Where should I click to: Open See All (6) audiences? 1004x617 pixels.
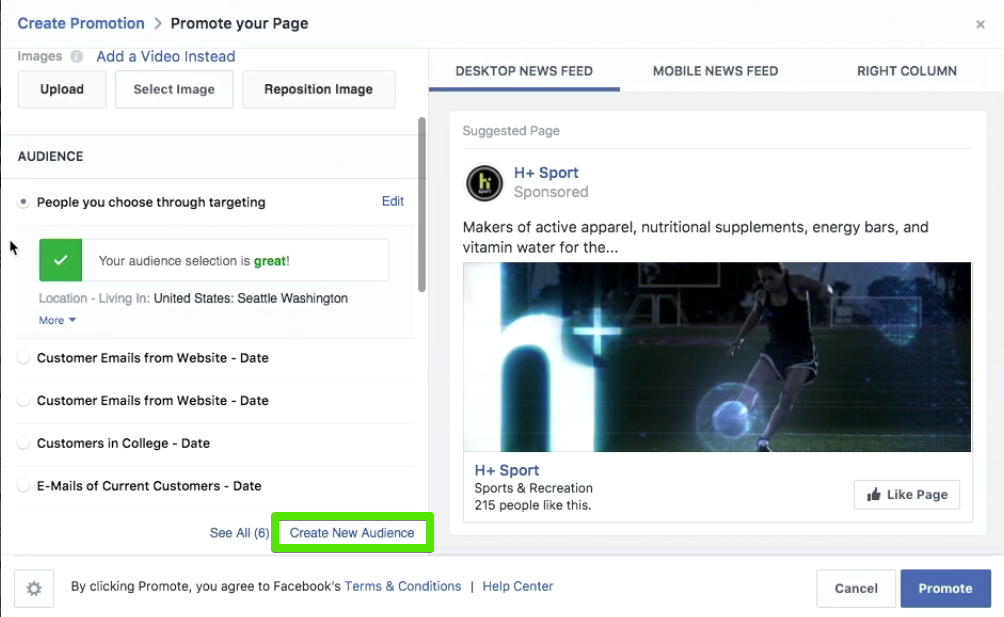[x=239, y=533]
